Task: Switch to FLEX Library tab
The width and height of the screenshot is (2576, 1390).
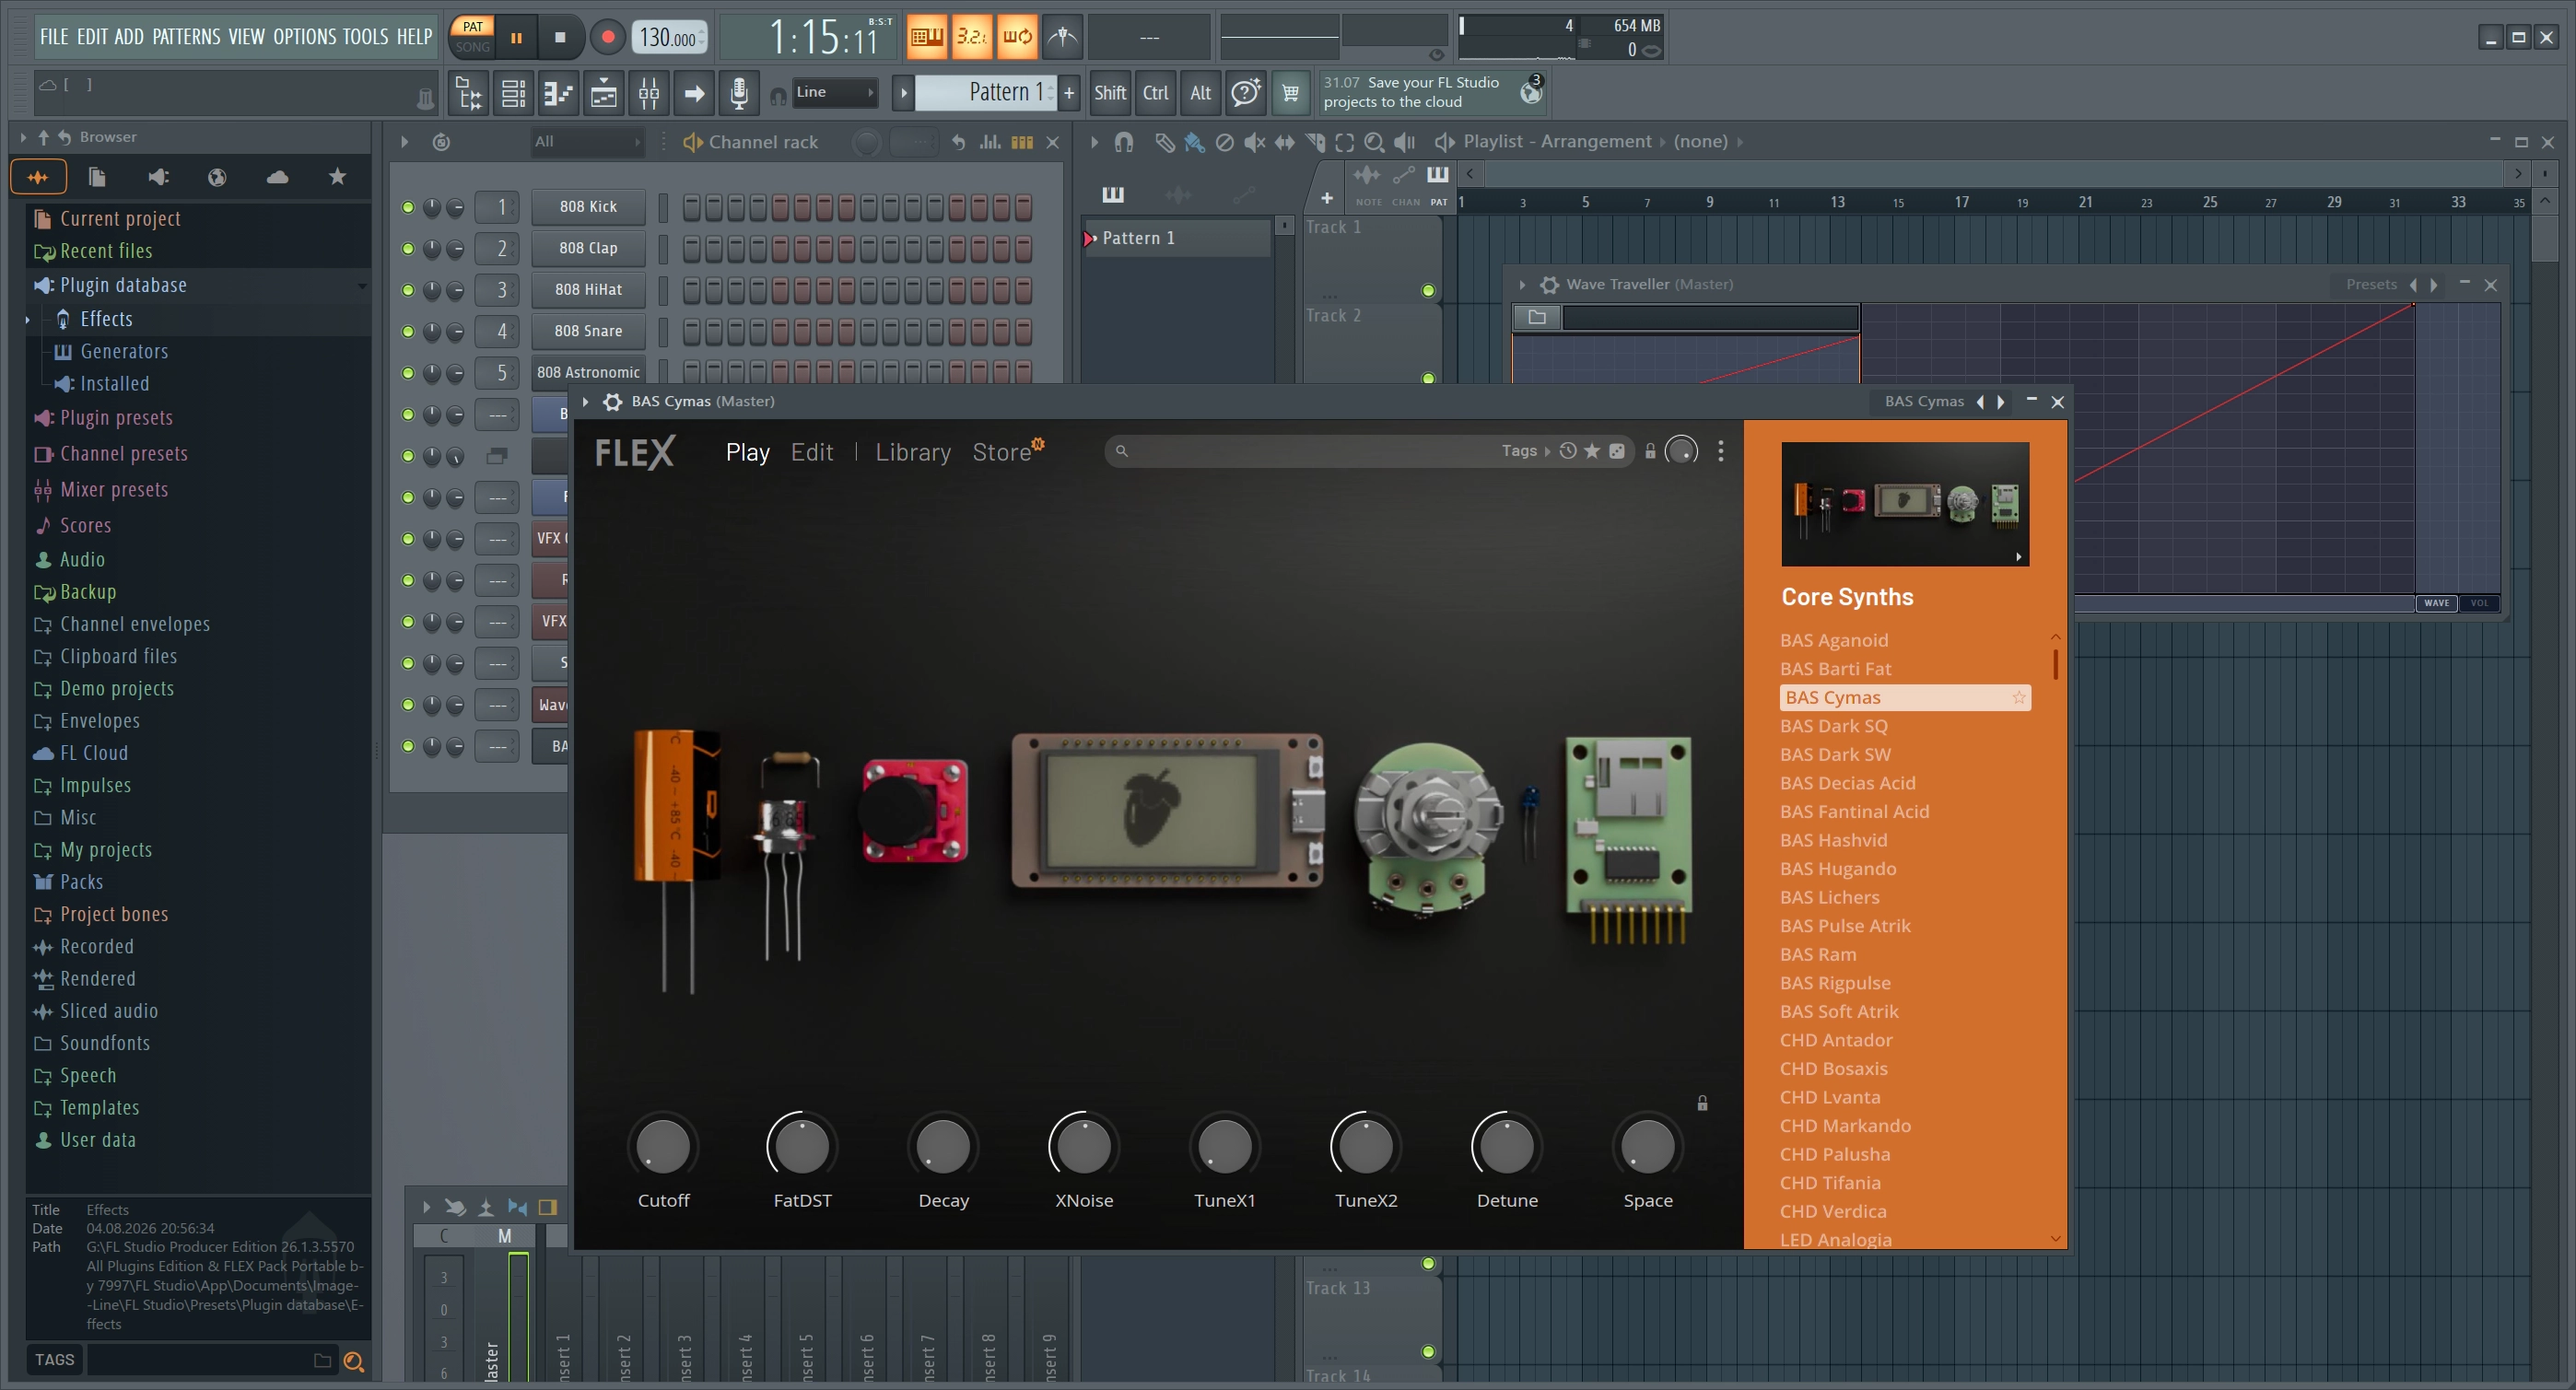Action: tap(913, 452)
